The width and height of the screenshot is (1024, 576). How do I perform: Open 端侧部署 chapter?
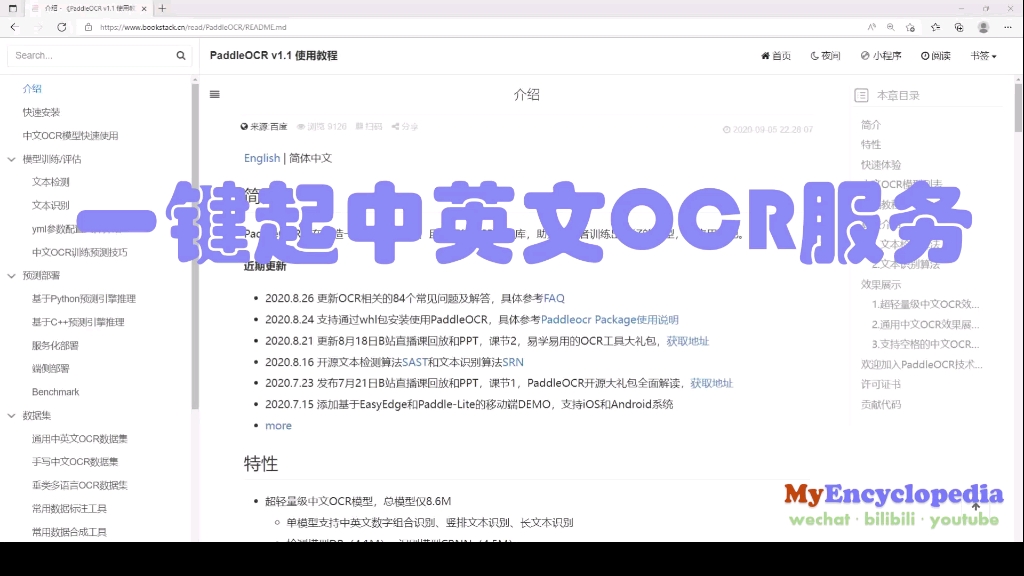[50, 368]
